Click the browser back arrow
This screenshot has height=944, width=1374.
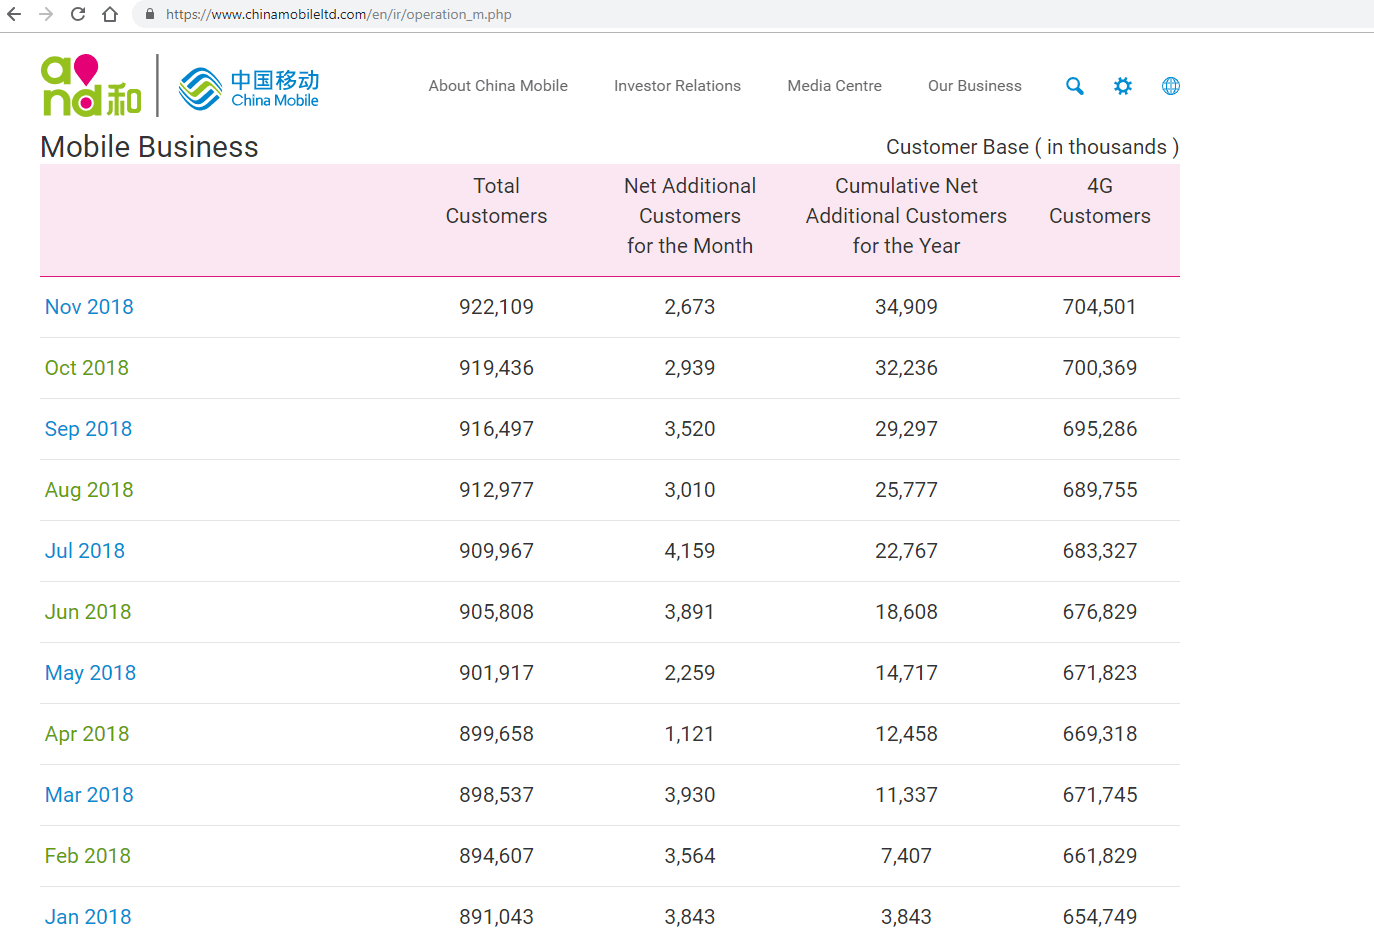(x=14, y=14)
